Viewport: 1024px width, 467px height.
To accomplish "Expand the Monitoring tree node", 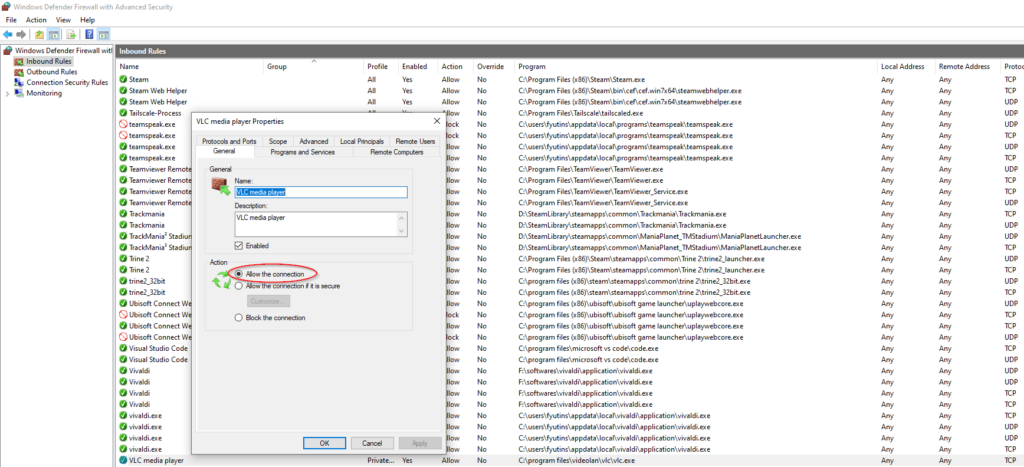I will 7,94.
